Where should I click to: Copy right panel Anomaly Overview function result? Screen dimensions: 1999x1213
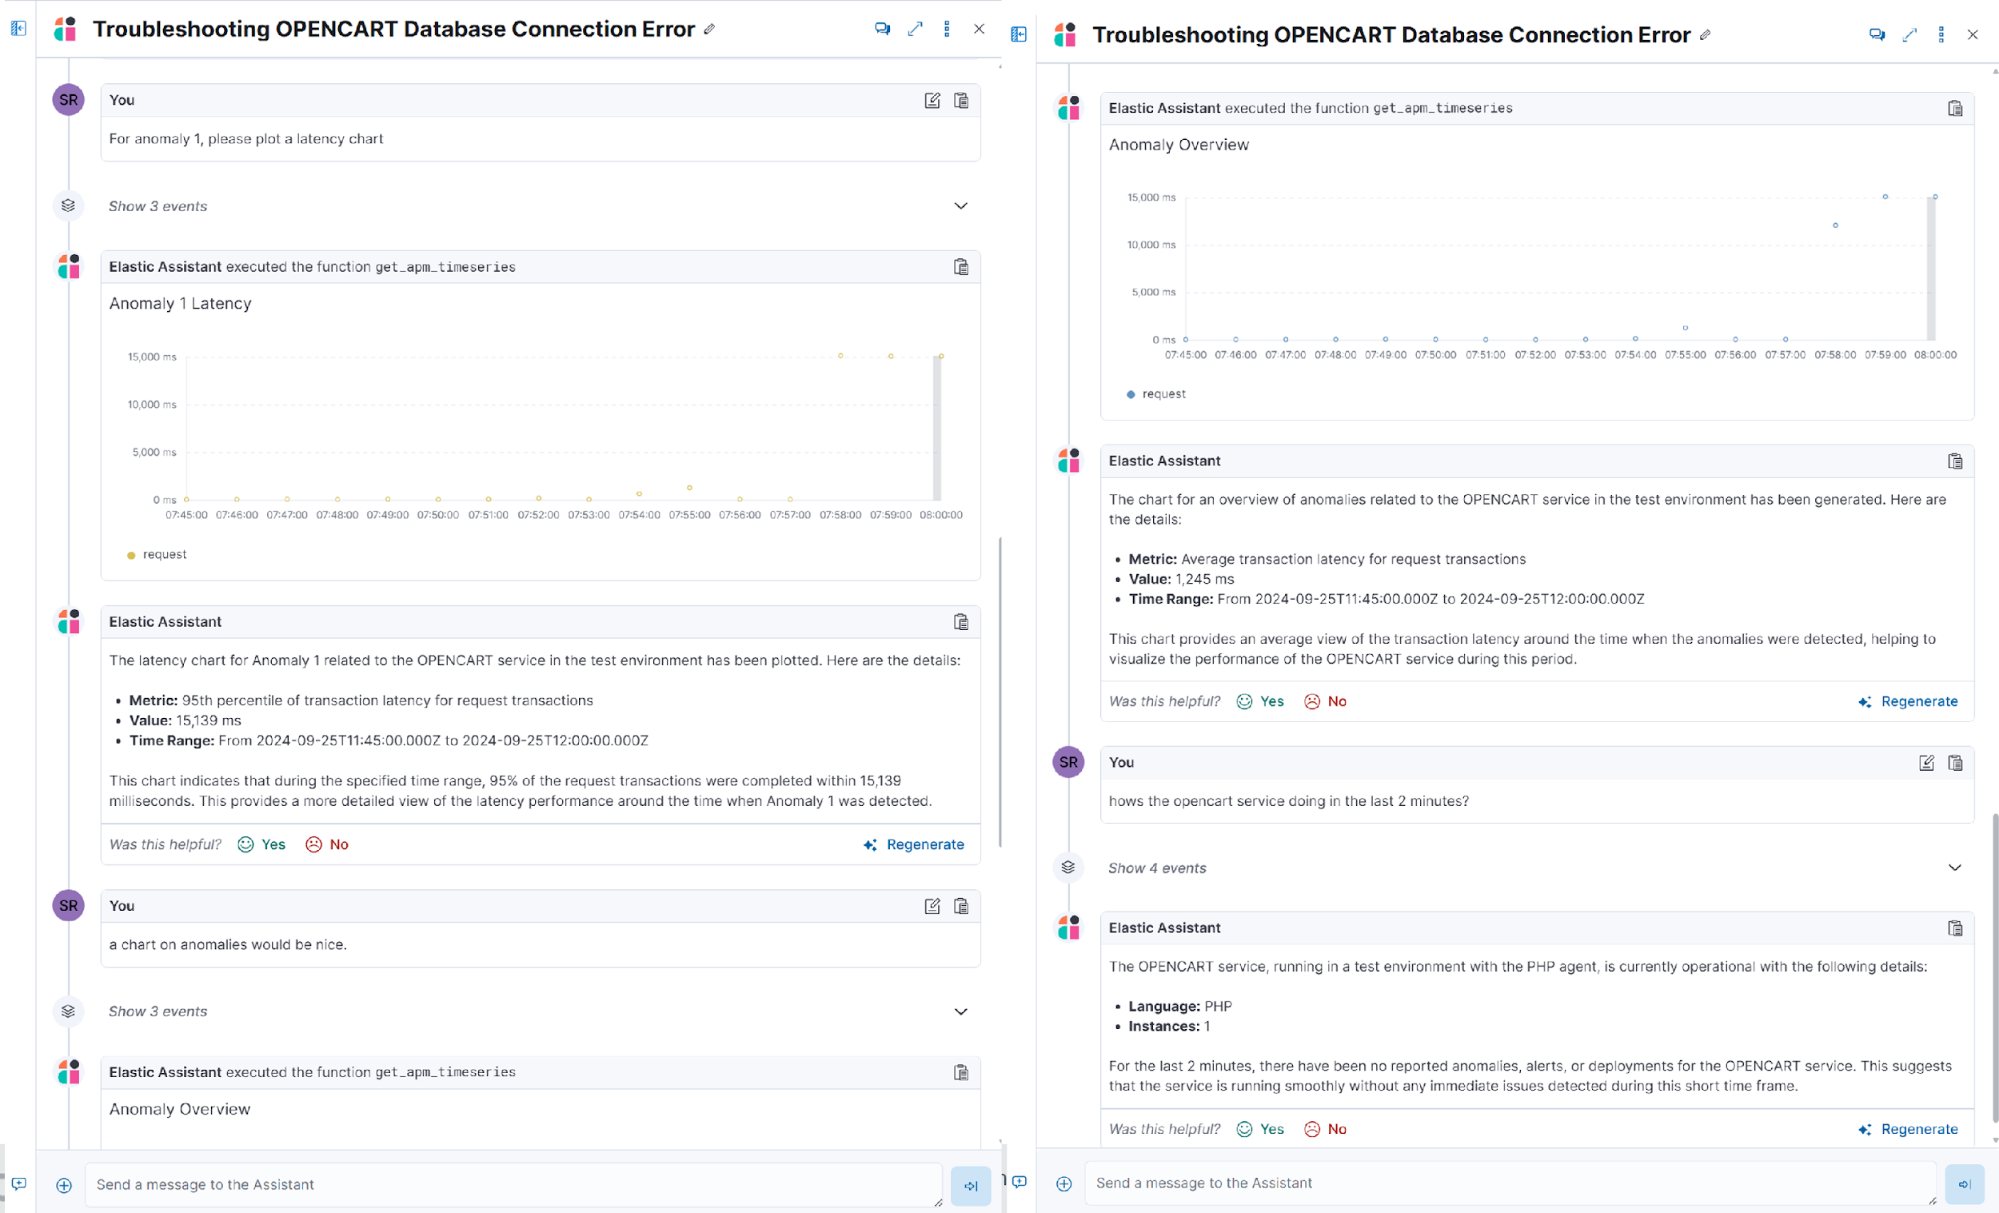tap(1955, 109)
